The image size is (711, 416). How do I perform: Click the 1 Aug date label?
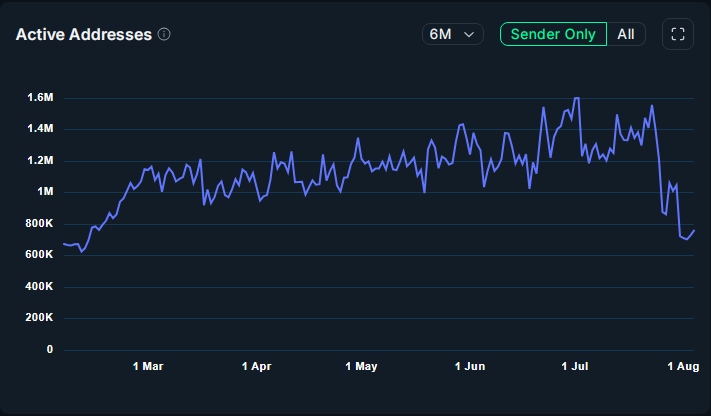(681, 367)
